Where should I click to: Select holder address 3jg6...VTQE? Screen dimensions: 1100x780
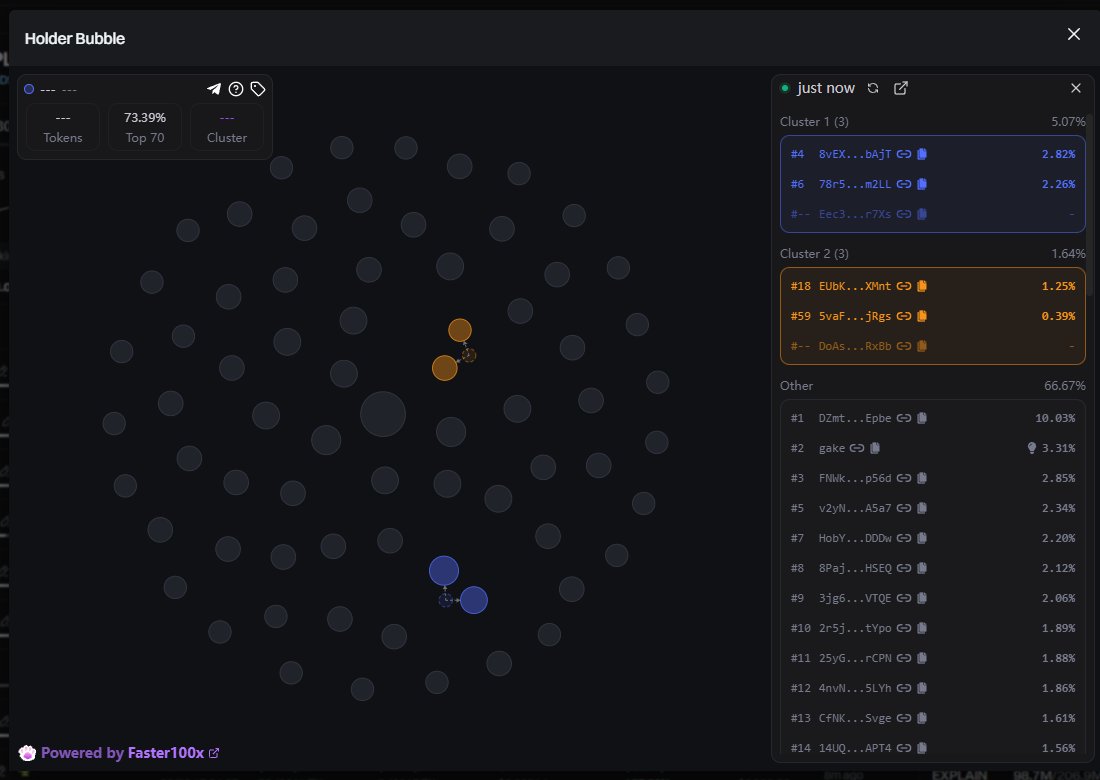tap(854, 598)
